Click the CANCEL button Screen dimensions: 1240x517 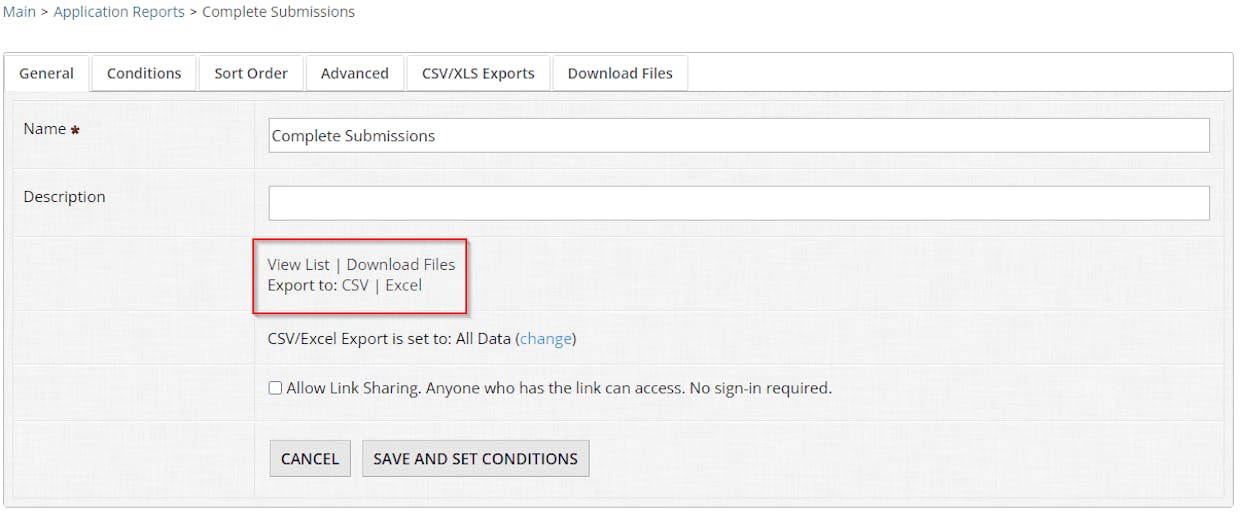click(x=310, y=458)
